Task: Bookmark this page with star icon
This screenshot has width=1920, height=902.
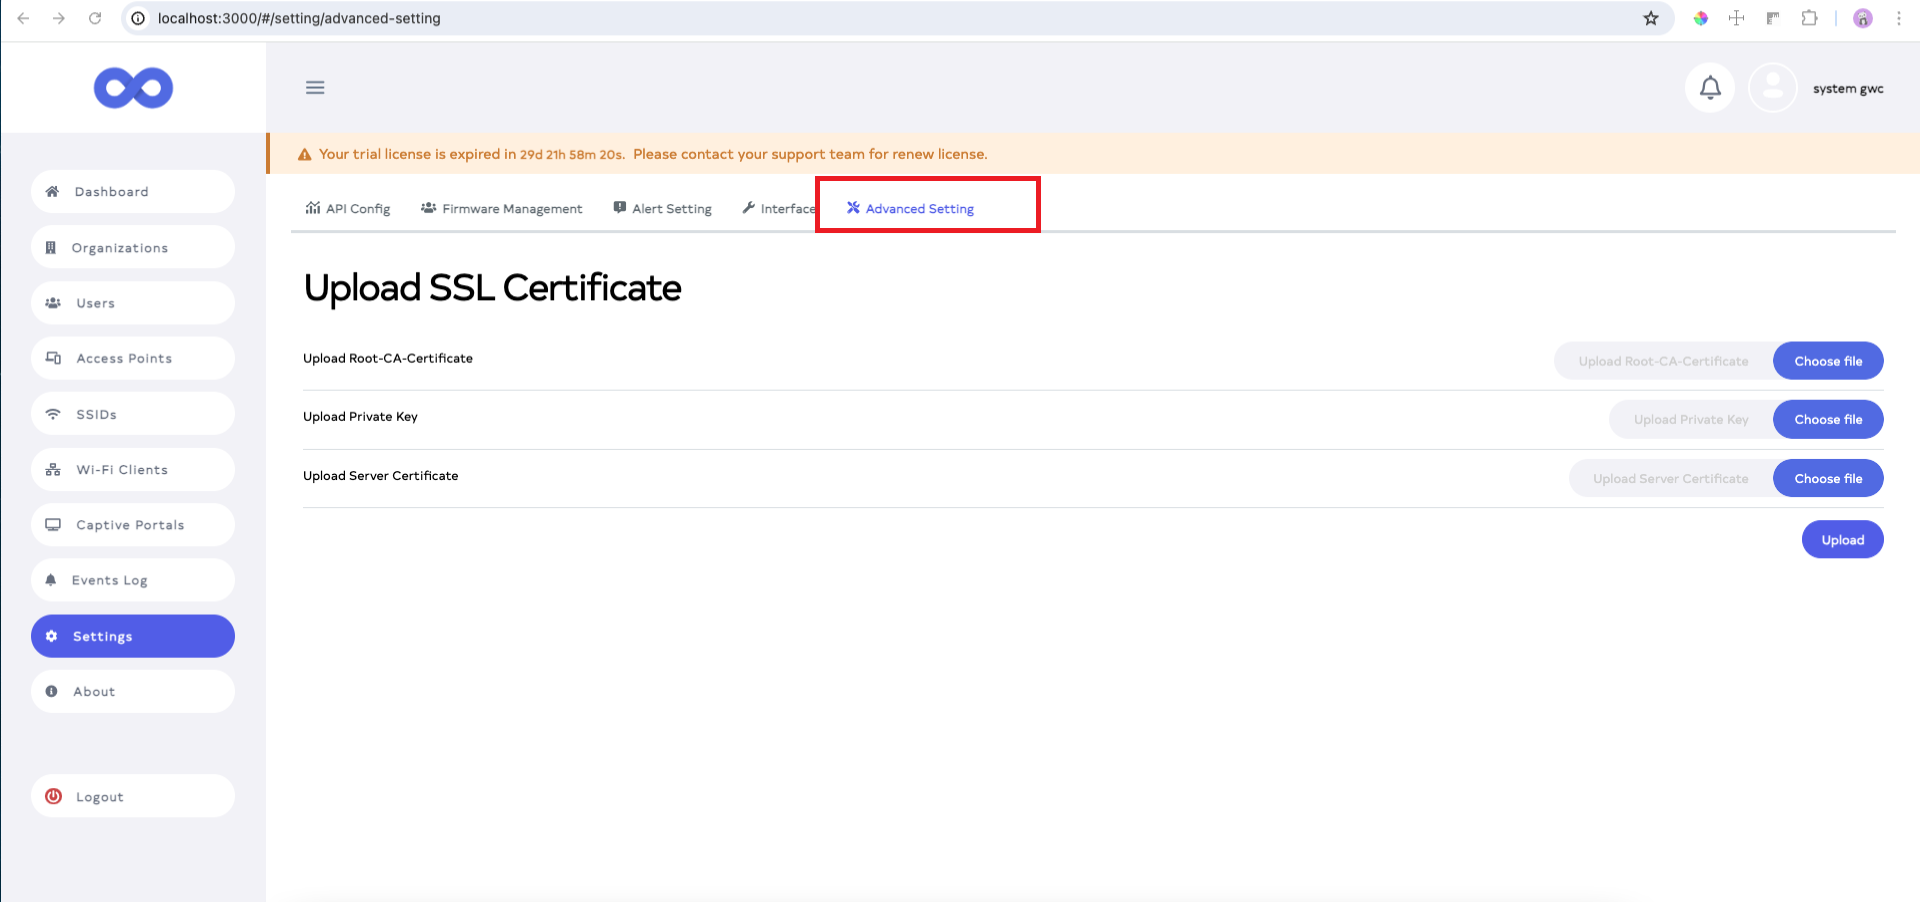Action: click(1651, 18)
